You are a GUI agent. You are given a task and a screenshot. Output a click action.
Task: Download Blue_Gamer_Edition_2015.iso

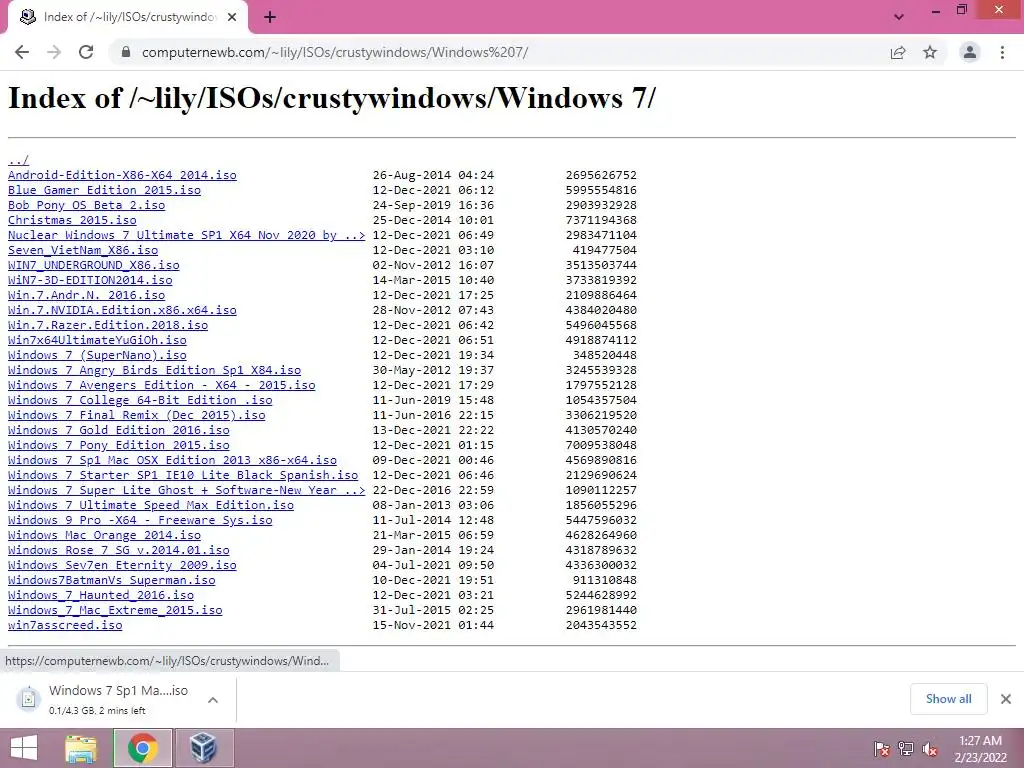(x=104, y=190)
